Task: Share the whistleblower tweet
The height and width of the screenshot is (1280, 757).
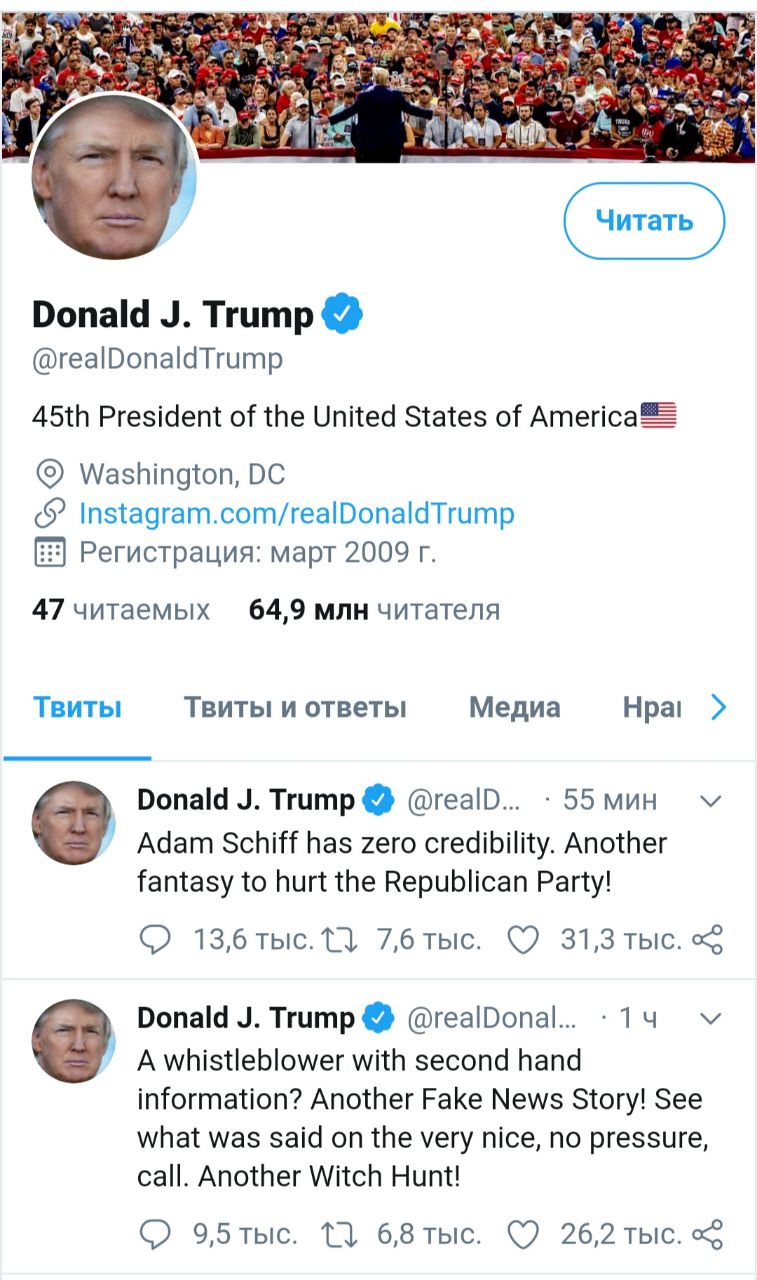Action: (707, 1234)
